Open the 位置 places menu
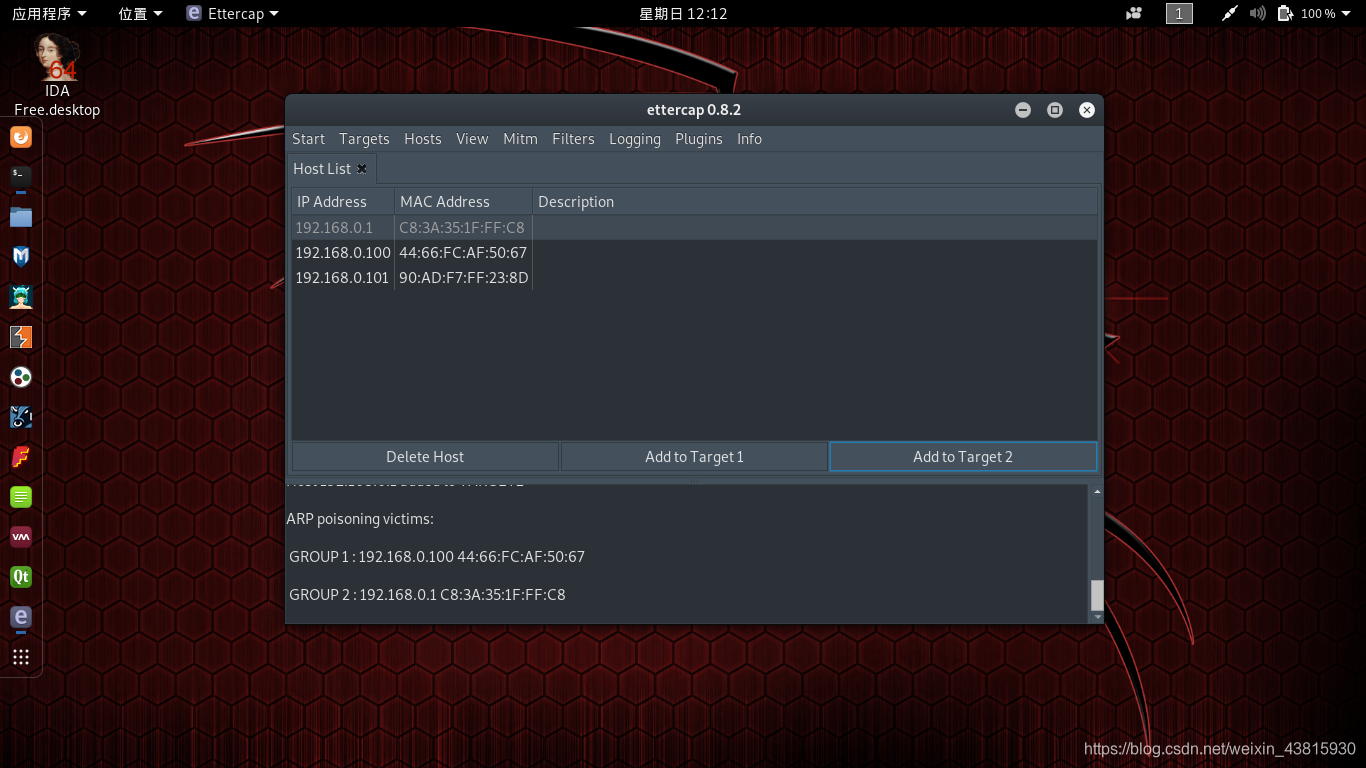 [140, 13]
